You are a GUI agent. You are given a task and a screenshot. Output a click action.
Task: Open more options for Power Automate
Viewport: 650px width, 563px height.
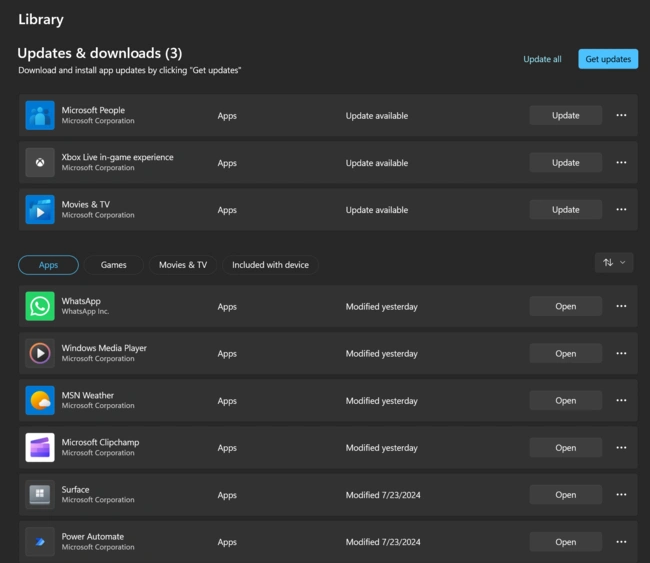coord(621,542)
